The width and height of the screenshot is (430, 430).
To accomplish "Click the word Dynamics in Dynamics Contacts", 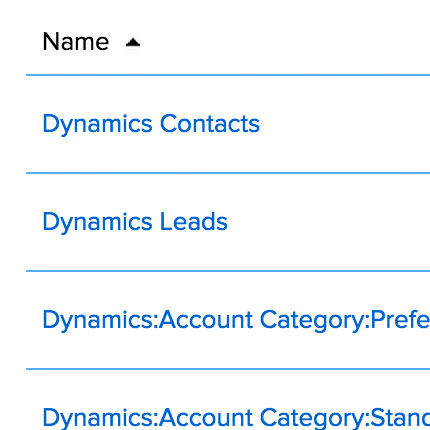I will [x=97, y=124].
